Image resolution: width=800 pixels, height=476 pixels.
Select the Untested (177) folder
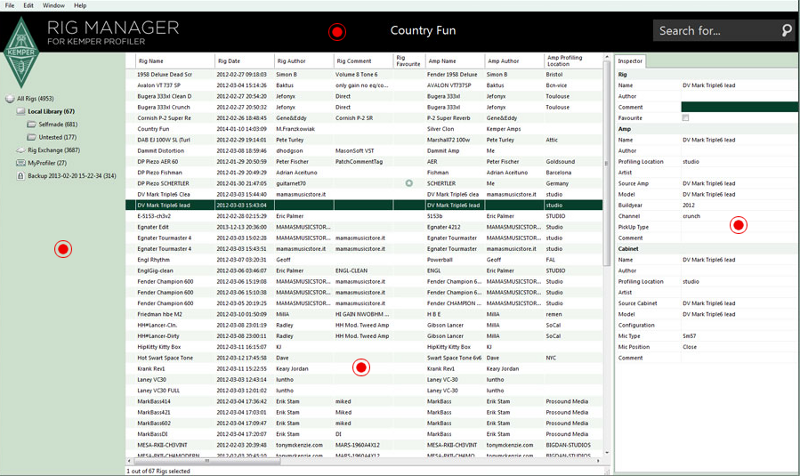click(x=58, y=137)
